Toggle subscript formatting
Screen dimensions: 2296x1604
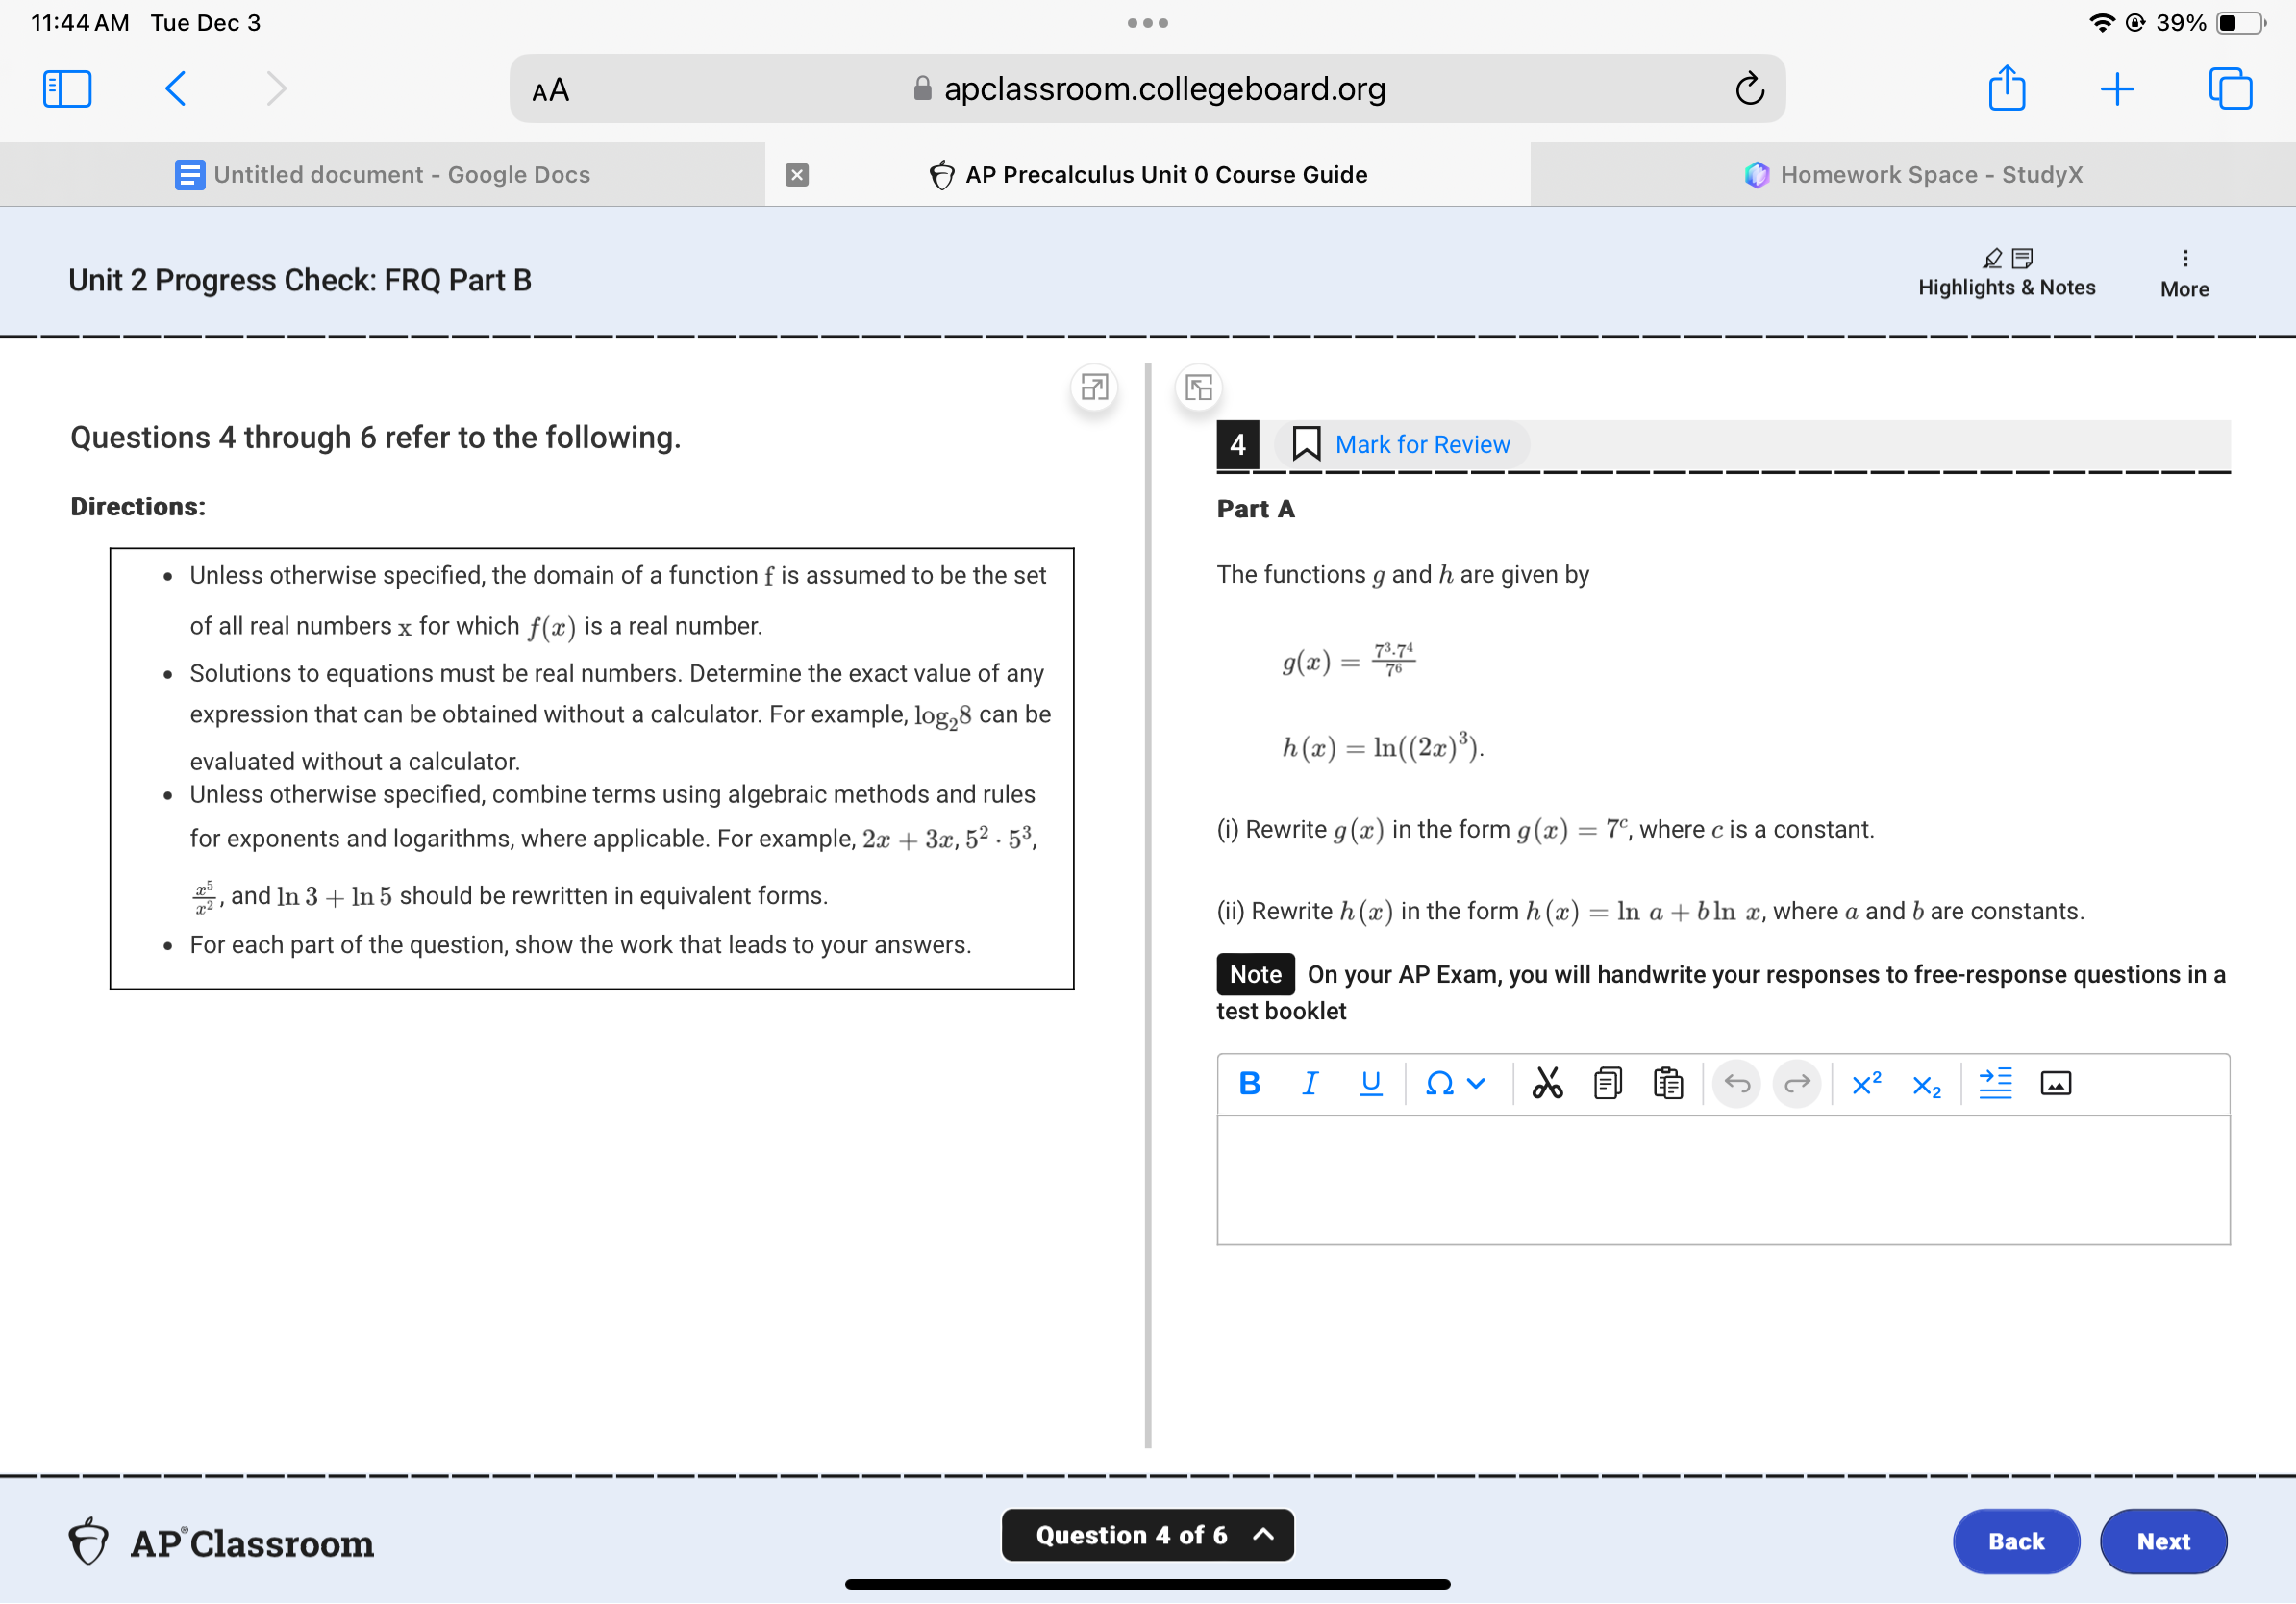[1926, 1085]
